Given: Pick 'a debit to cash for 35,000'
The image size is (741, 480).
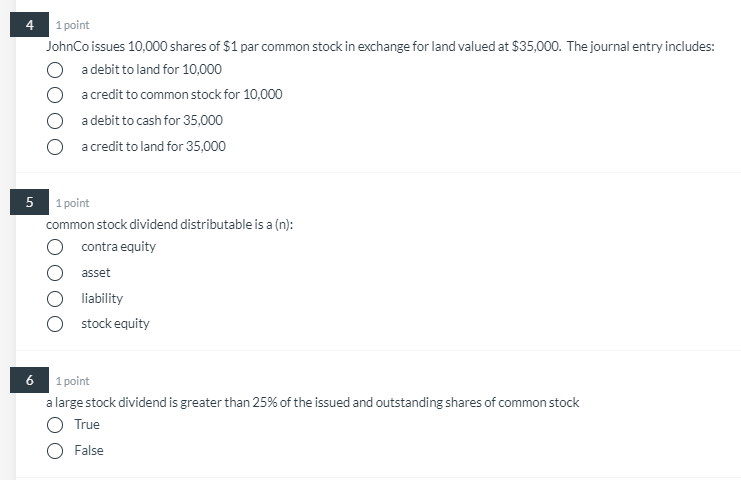Looking at the screenshot, I should pos(55,121).
